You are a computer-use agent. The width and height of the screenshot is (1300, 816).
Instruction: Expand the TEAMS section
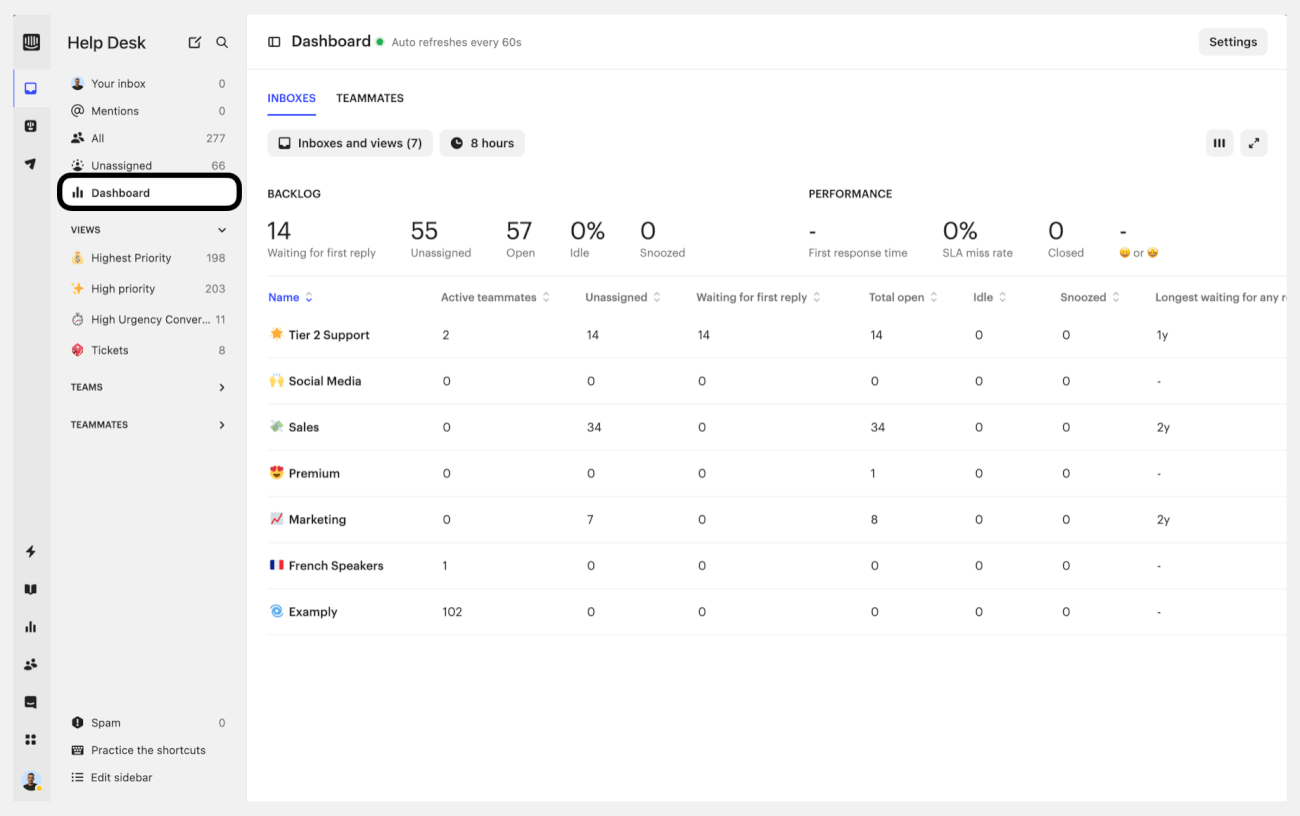point(221,387)
